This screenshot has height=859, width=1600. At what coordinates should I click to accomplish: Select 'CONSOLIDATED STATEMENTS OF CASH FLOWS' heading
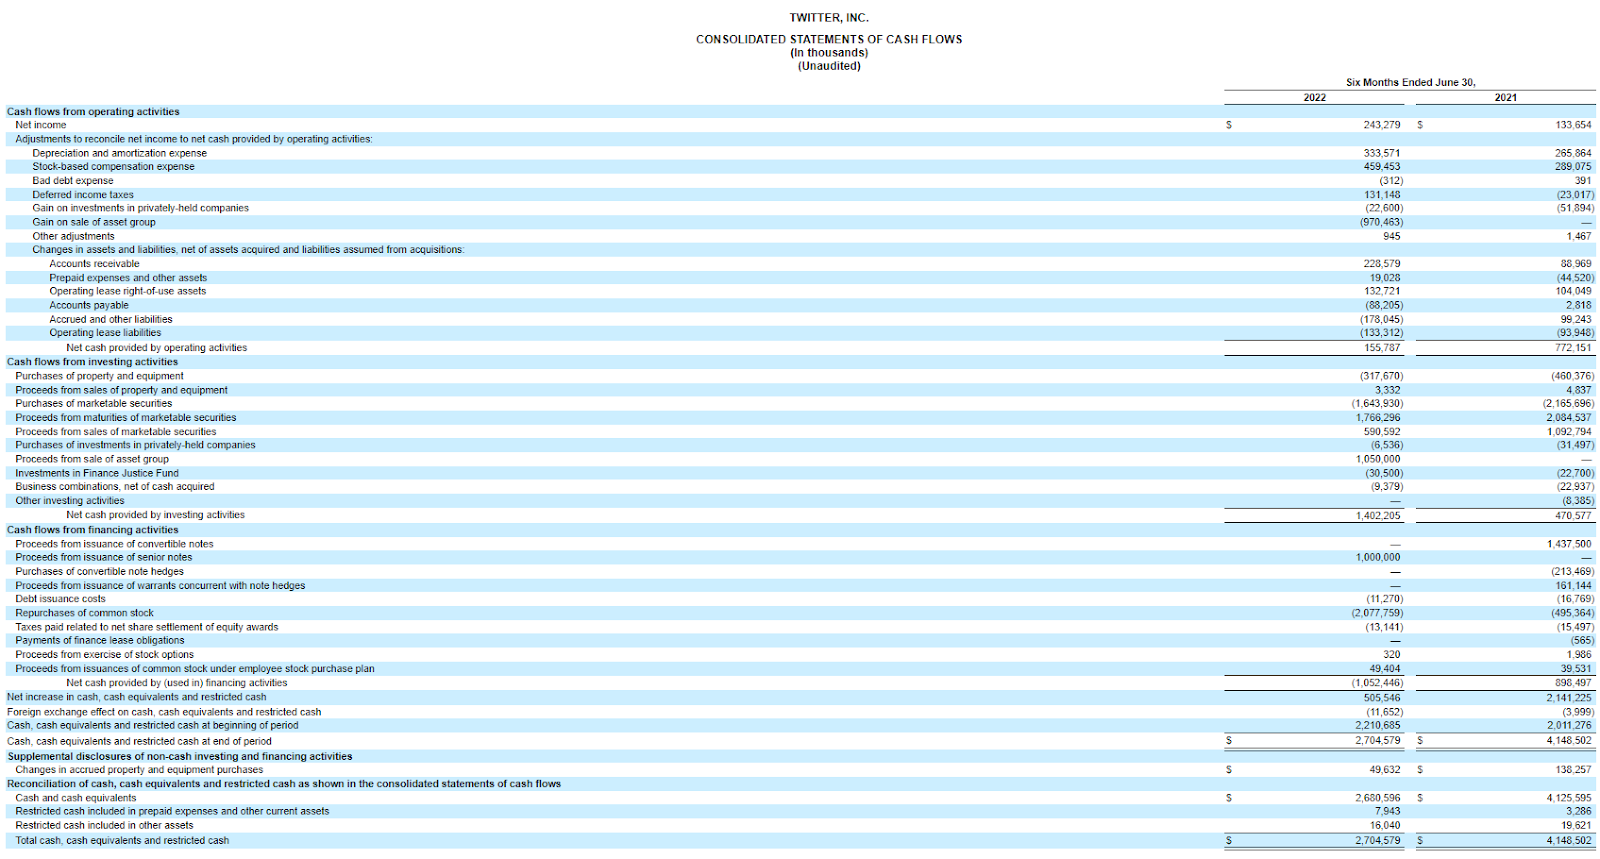tap(829, 39)
